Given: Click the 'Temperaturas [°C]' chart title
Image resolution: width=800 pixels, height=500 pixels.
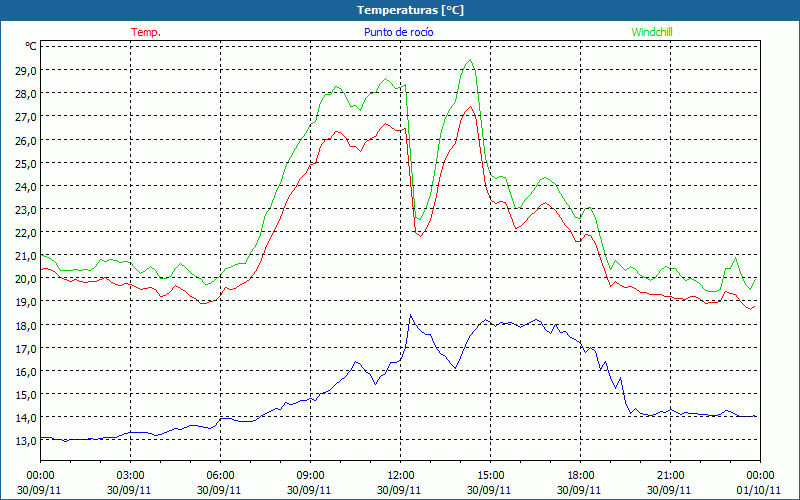Looking at the screenshot, I should click(410, 10).
